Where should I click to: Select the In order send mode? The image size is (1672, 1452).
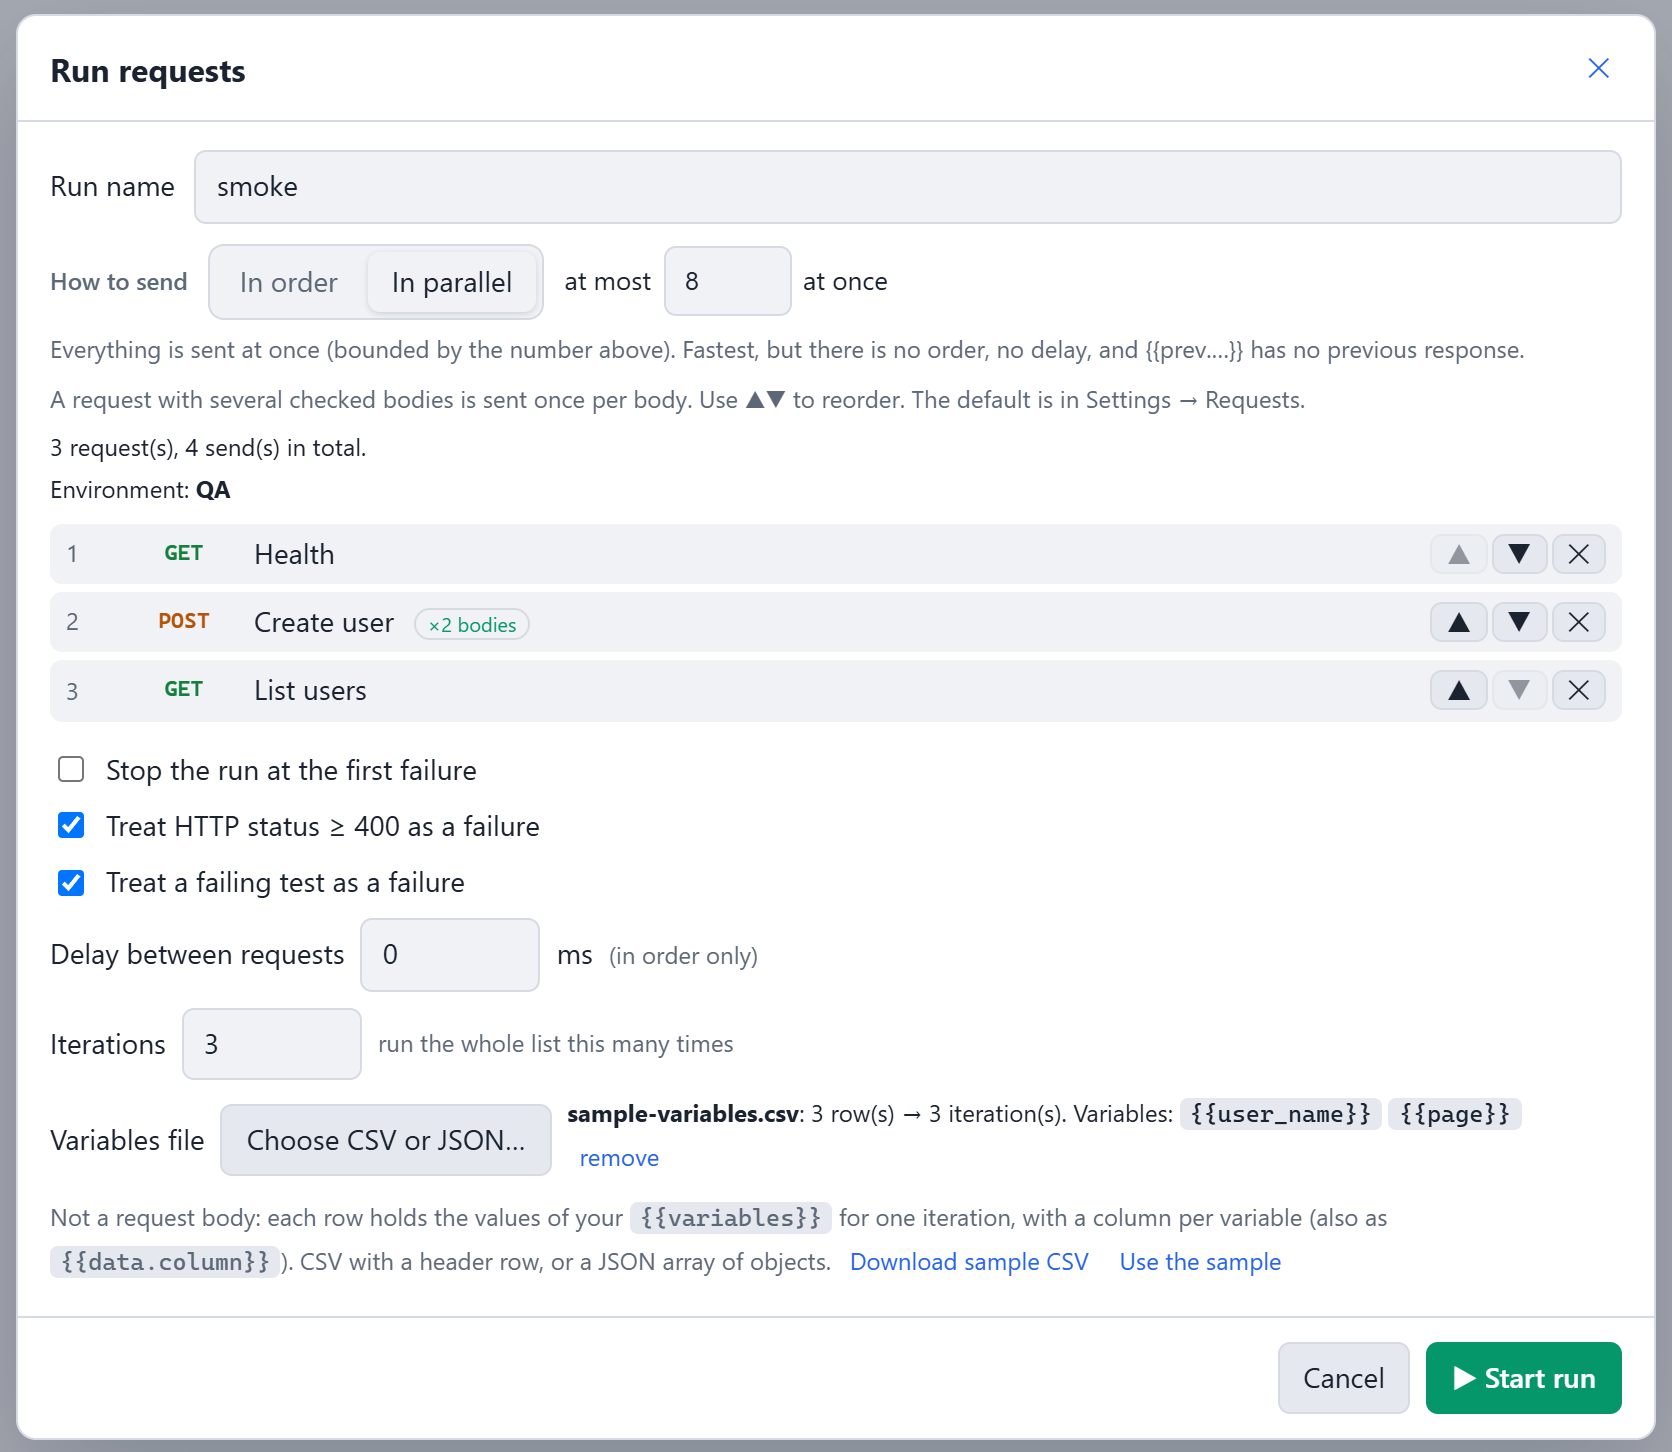(x=289, y=282)
